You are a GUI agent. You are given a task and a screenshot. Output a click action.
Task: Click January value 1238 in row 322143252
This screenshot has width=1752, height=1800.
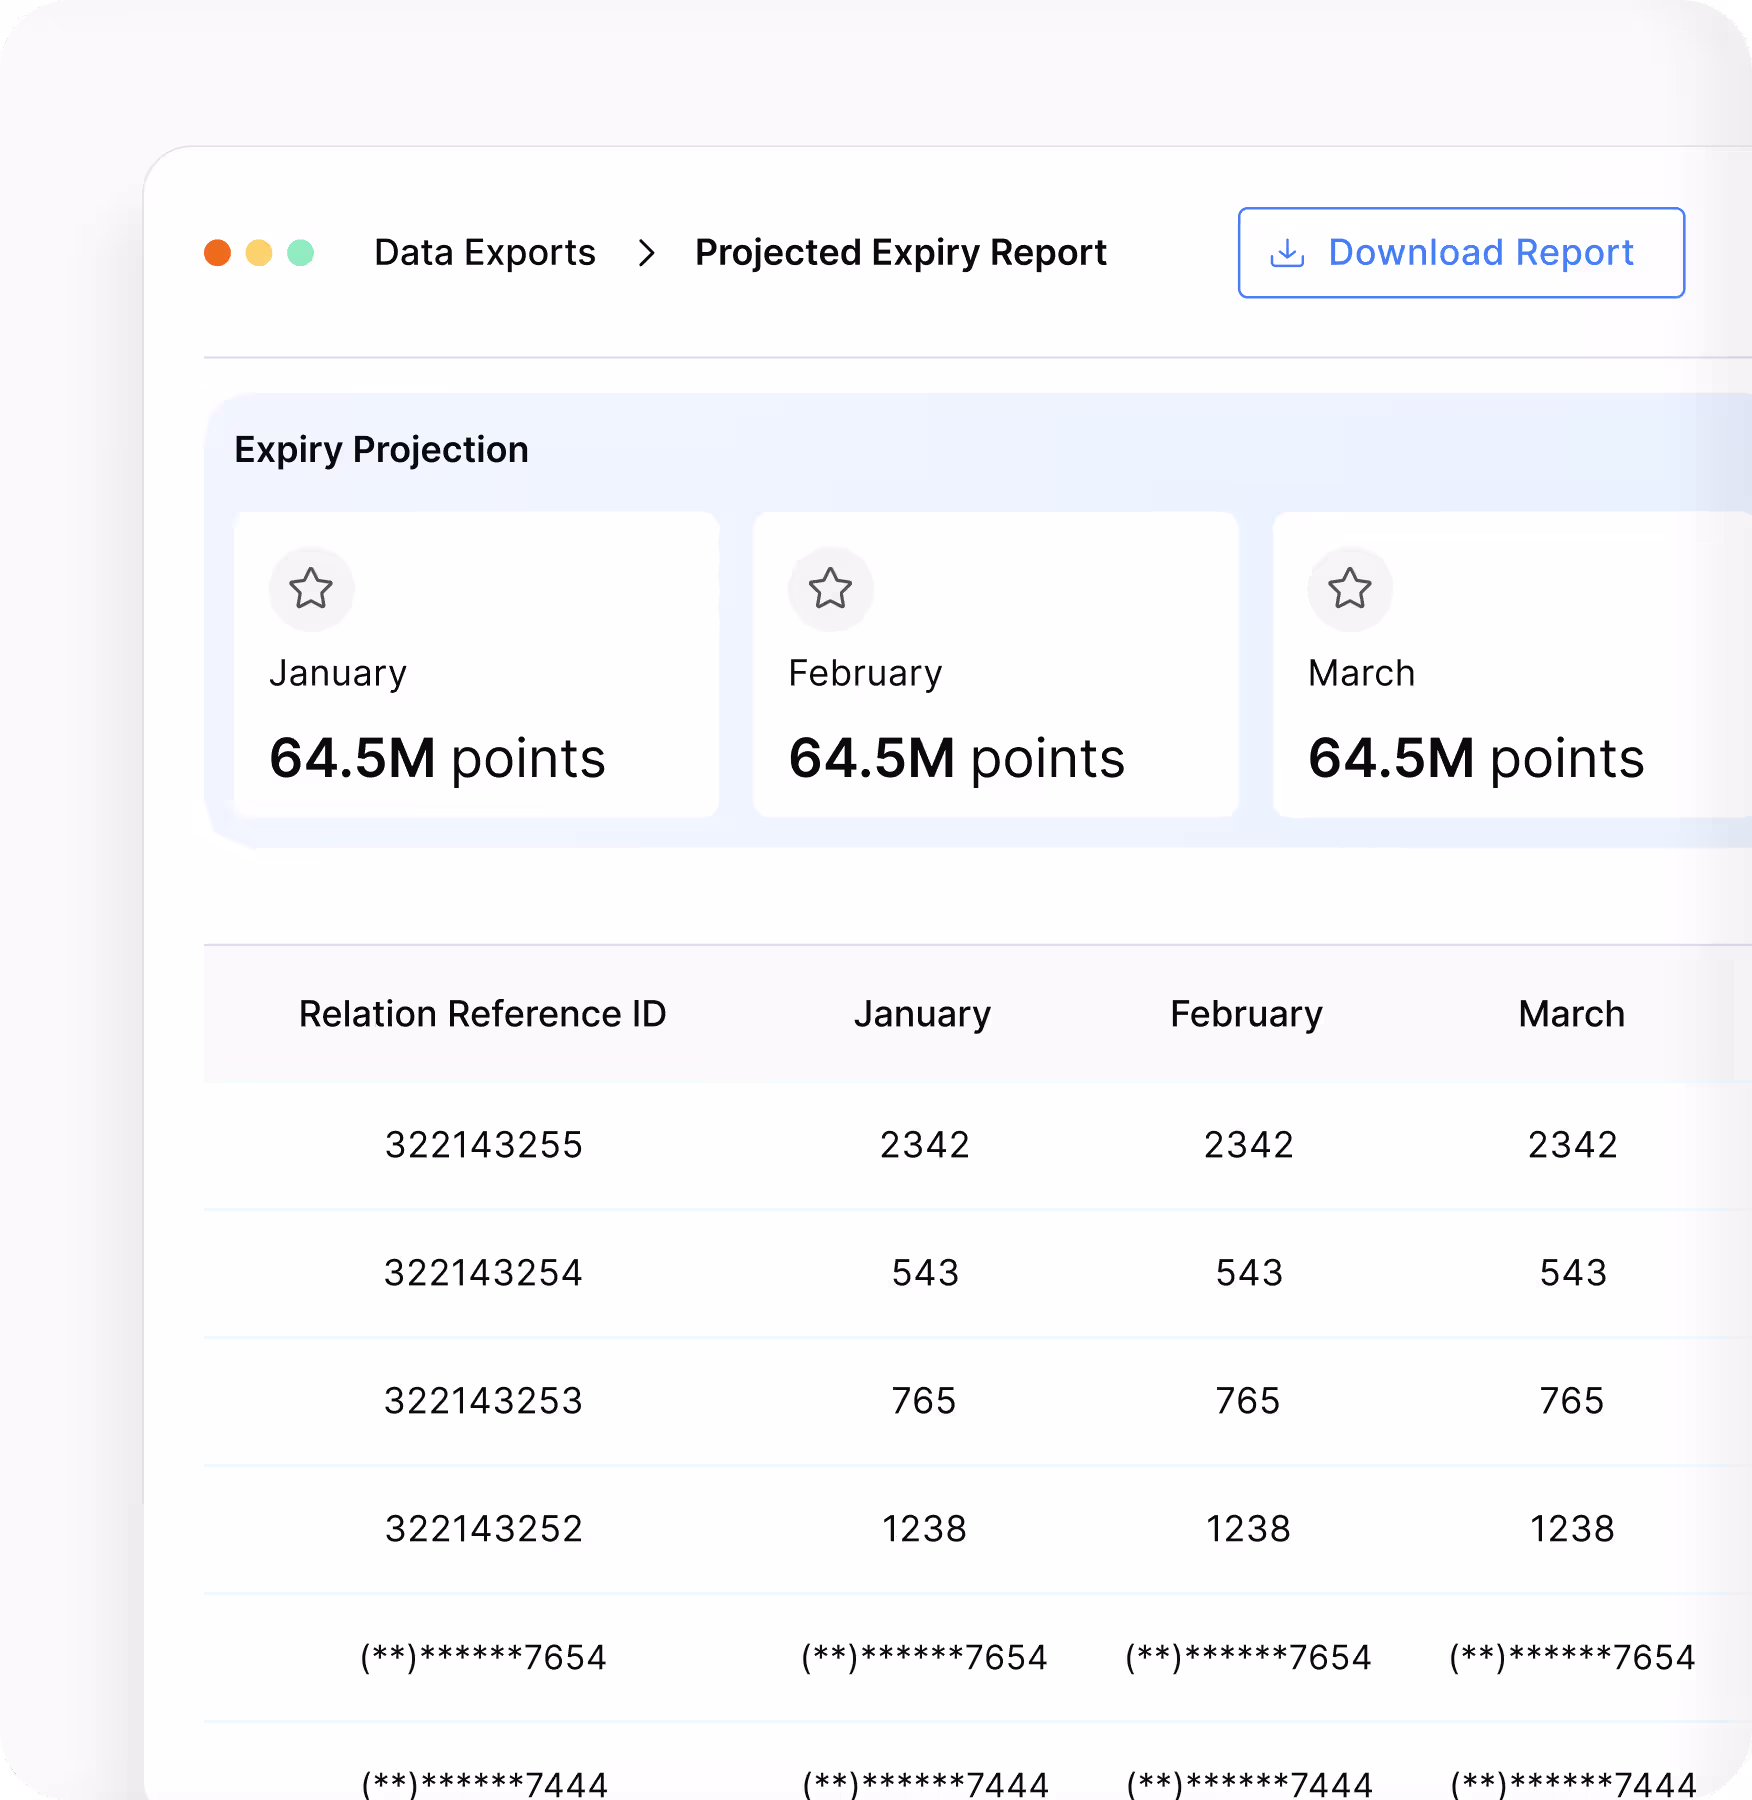pyautogui.click(x=924, y=1529)
